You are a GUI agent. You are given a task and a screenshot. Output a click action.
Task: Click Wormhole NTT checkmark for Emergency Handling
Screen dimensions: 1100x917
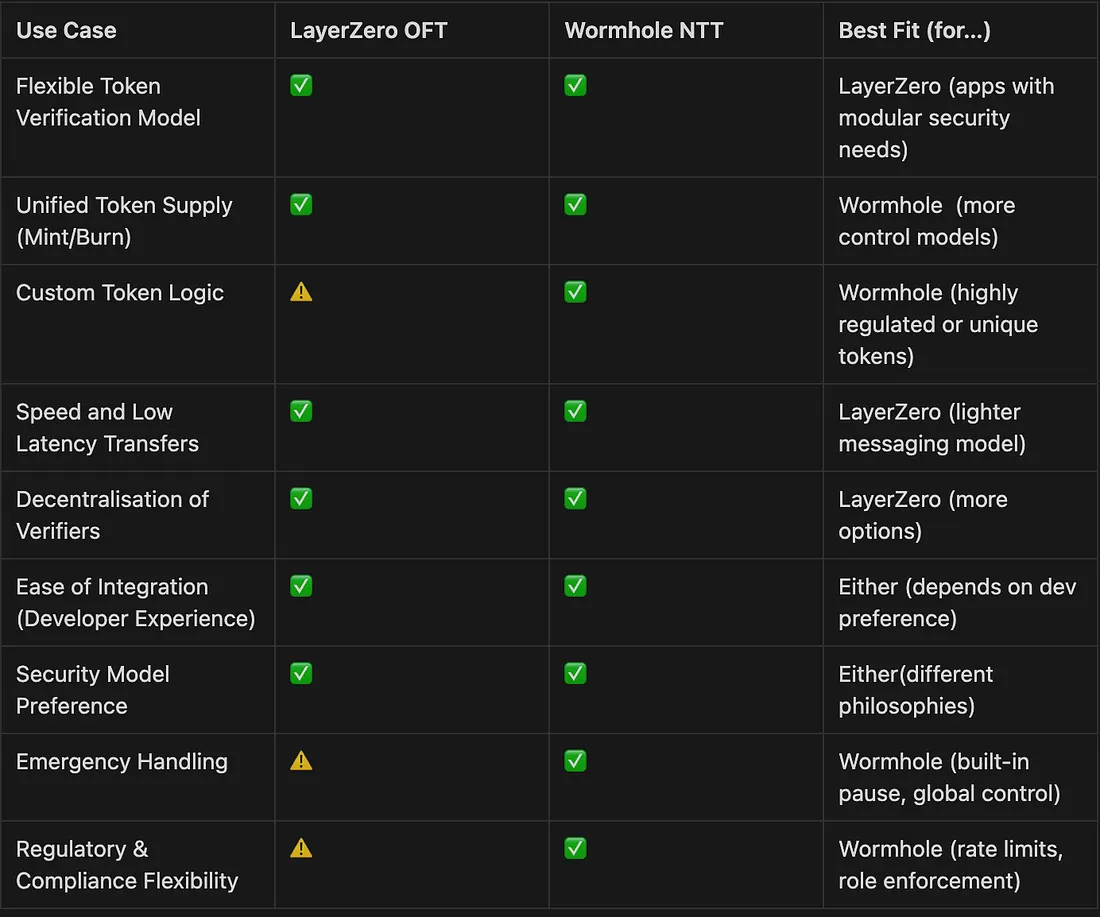pos(575,761)
